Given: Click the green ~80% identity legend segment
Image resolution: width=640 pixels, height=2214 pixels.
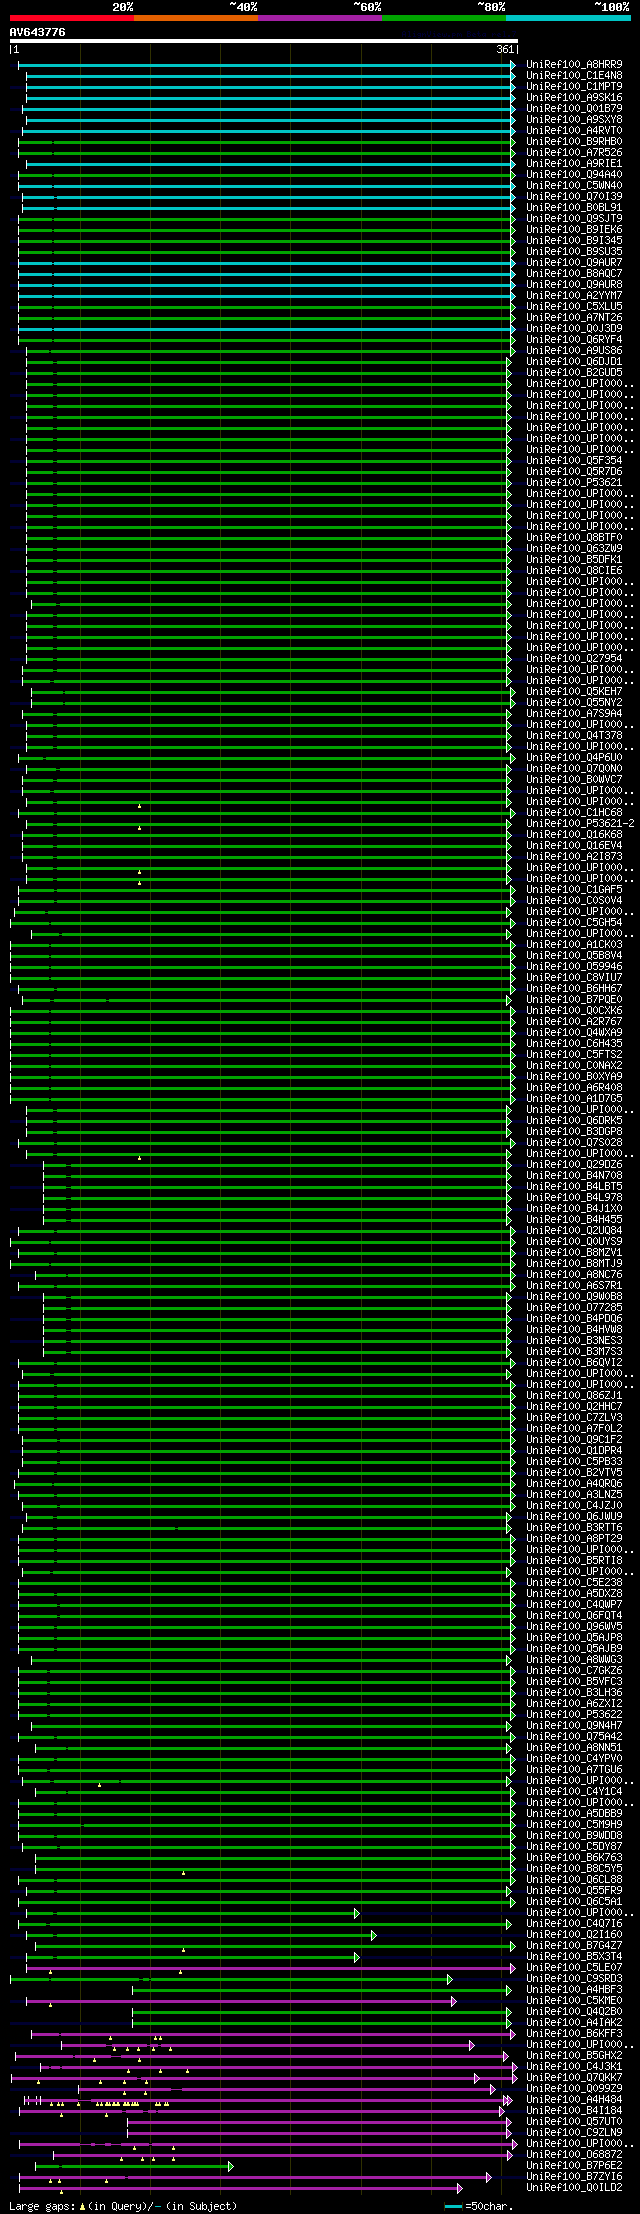Looking at the screenshot, I should pyautogui.click(x=444, y=18).
